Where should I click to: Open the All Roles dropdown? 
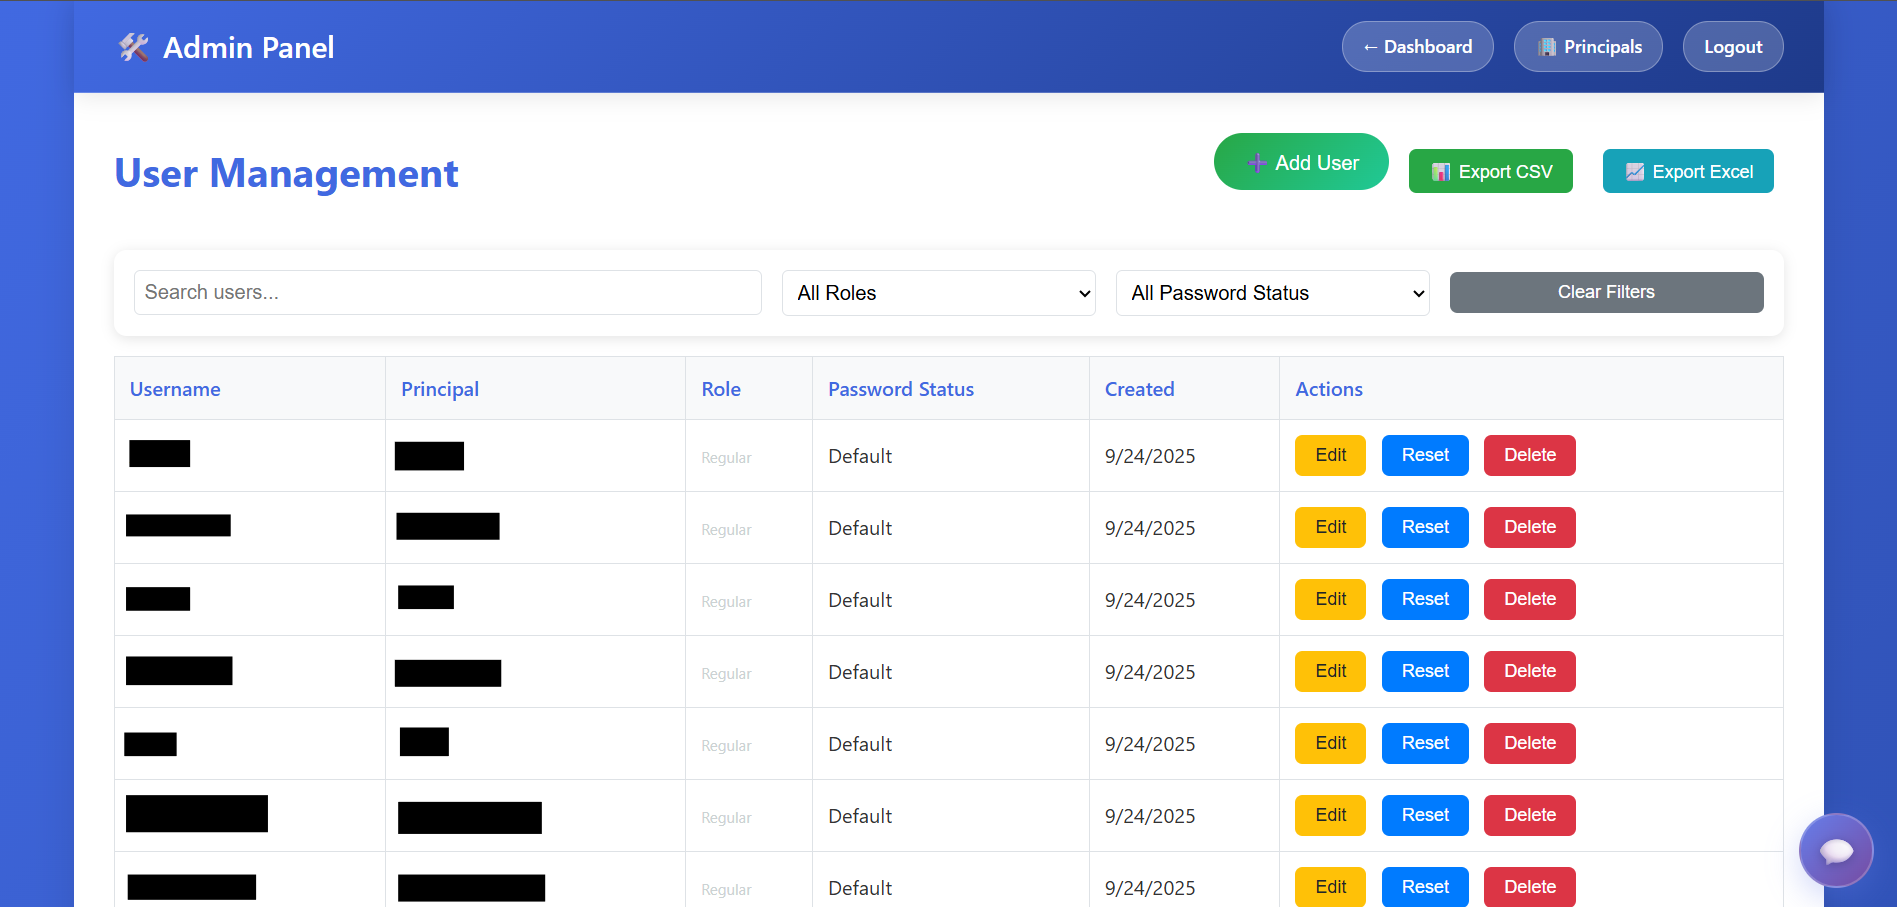[938, 293]
